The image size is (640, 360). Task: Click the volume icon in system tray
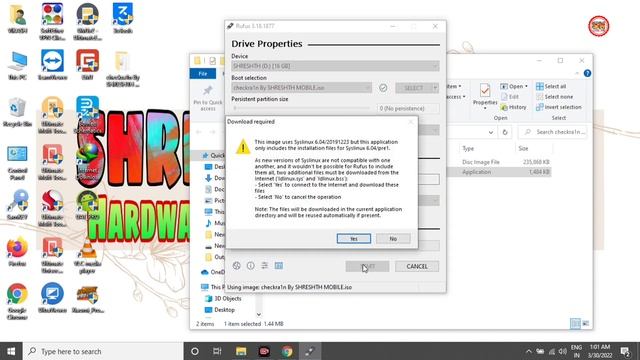(563, 351)
